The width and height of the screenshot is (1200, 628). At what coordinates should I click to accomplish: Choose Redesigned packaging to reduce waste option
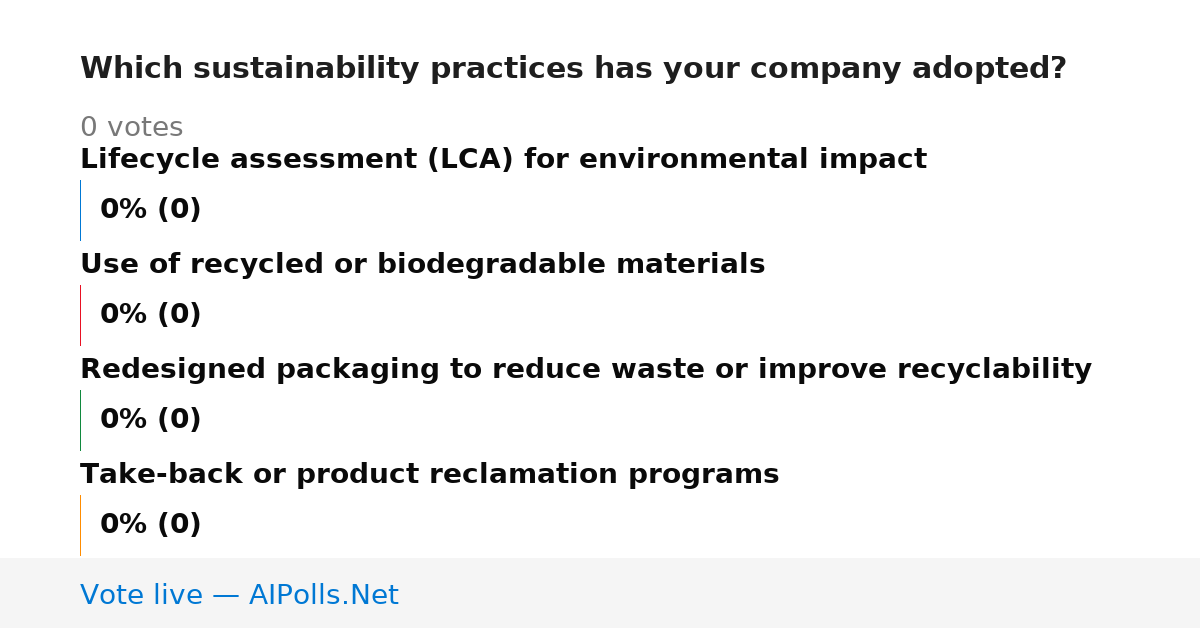(x=586, y=370)
